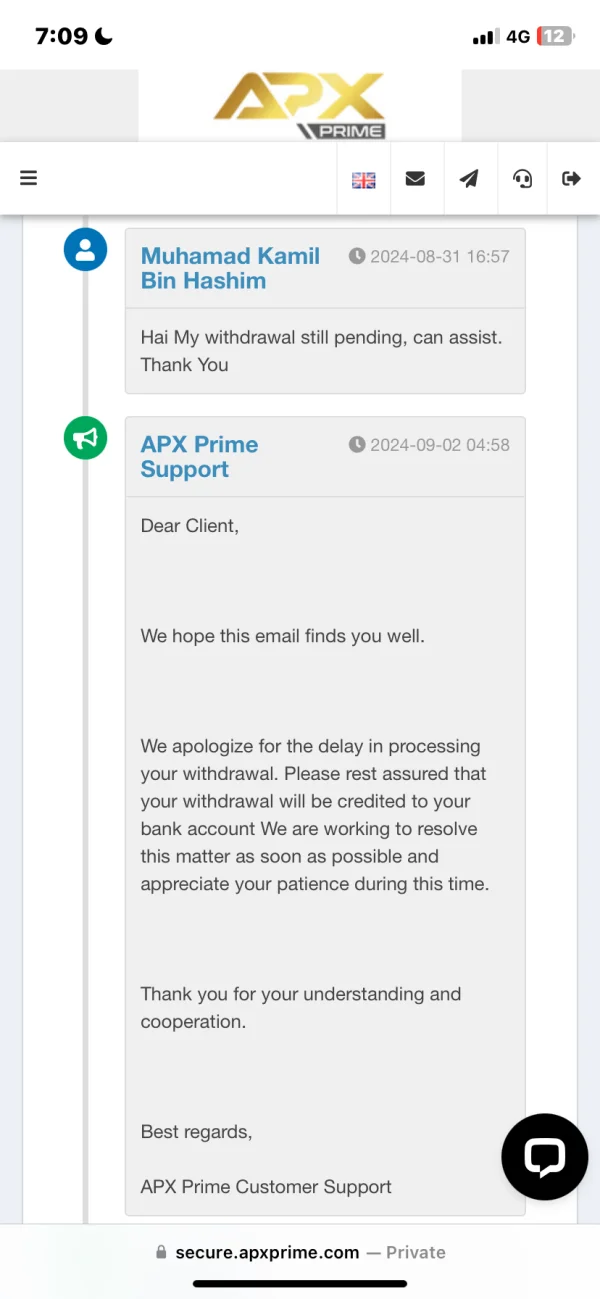Image resolution: width=600 pixels, height=1299 pixels.
Task: Click the support reply message body
Action: coord(314,815)
